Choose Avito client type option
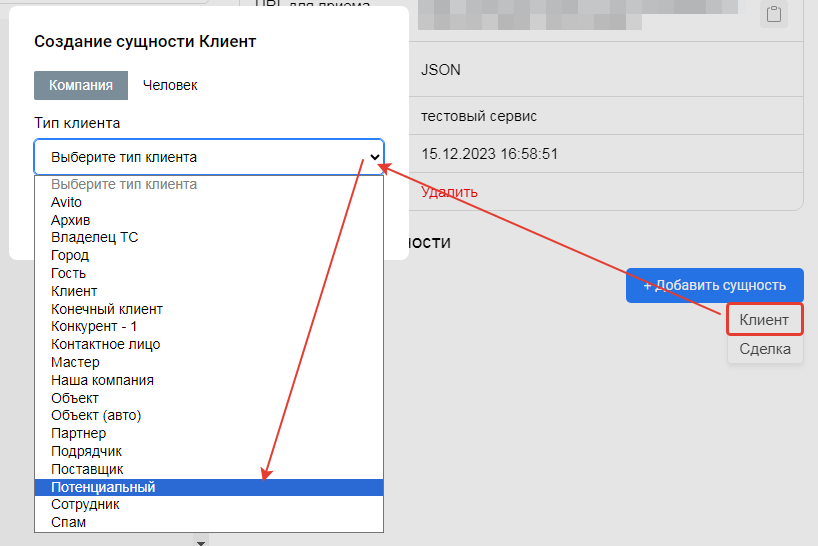The image size is (818, 546). [67, 202]
